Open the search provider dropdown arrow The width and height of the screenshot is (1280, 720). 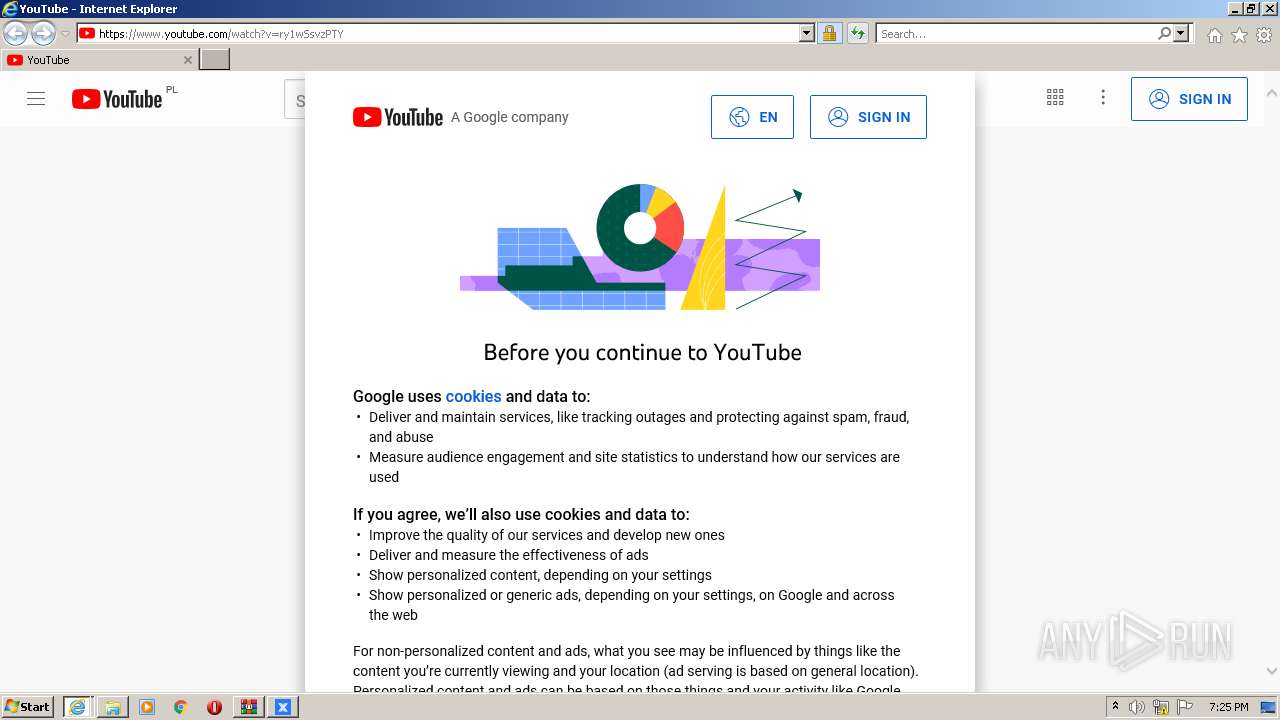(x=1181, y=34)
